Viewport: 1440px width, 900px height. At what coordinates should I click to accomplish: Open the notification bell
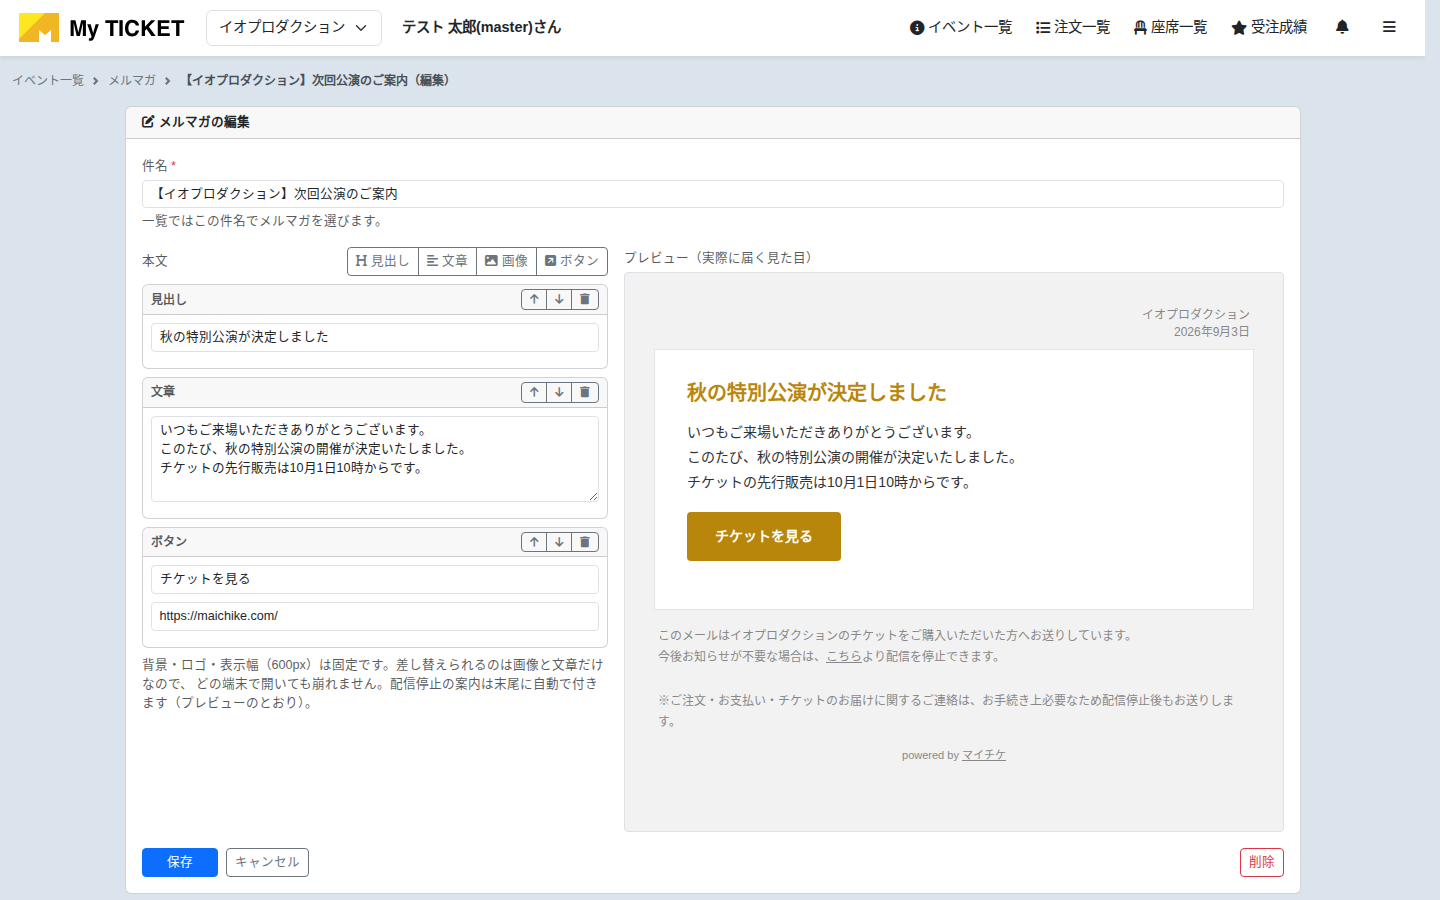pyautogui.click(x=1342, y=27)
